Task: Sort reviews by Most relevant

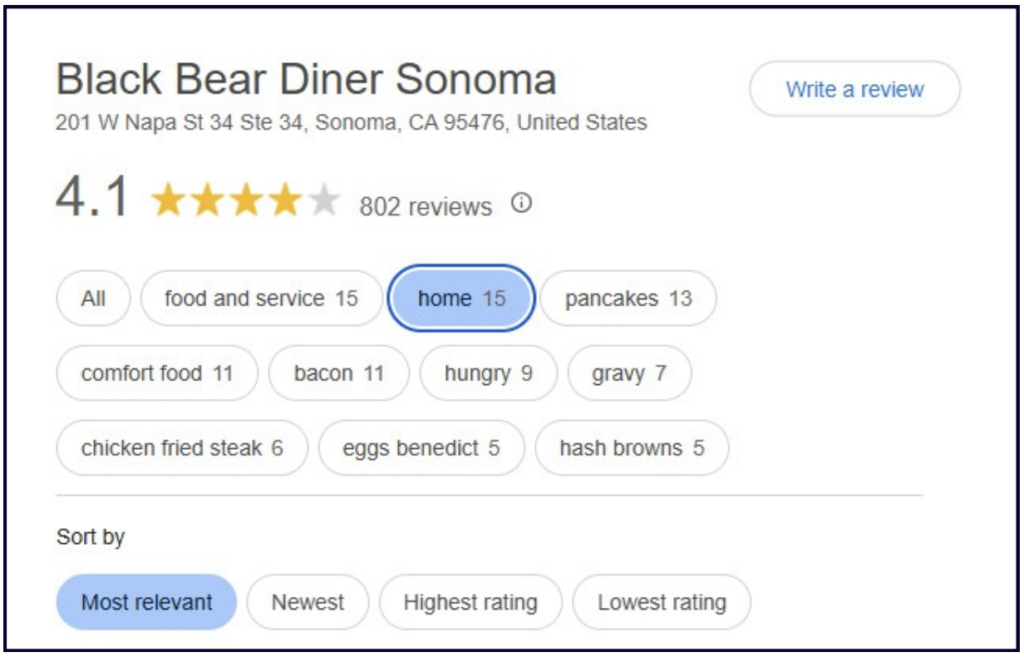Action: coord(146,602)
